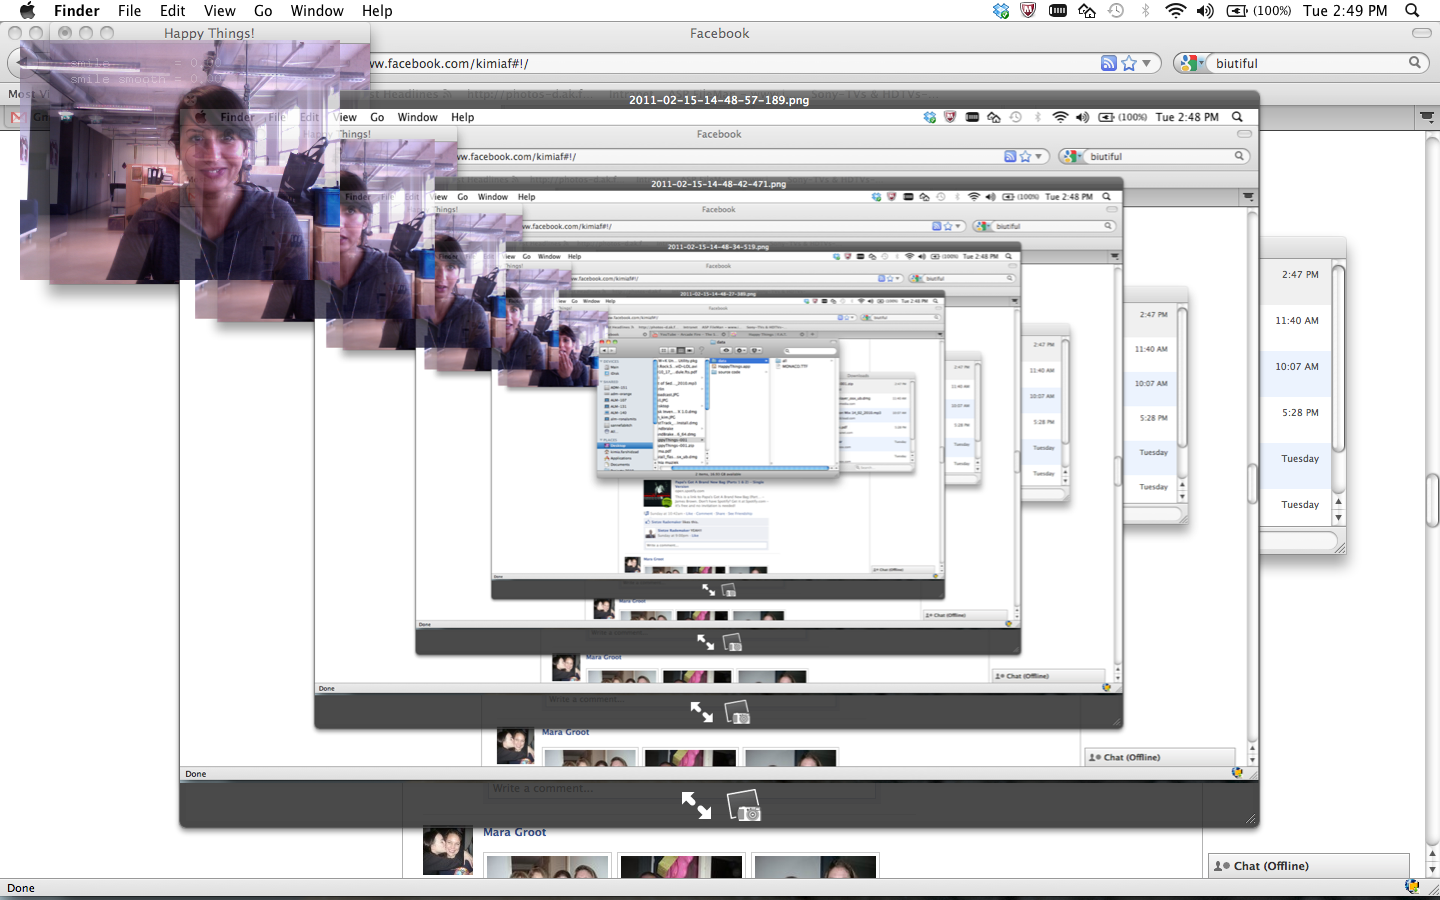
Task: Click the browser's vertical scrollbar on the far right
Action: (1431, 500)
